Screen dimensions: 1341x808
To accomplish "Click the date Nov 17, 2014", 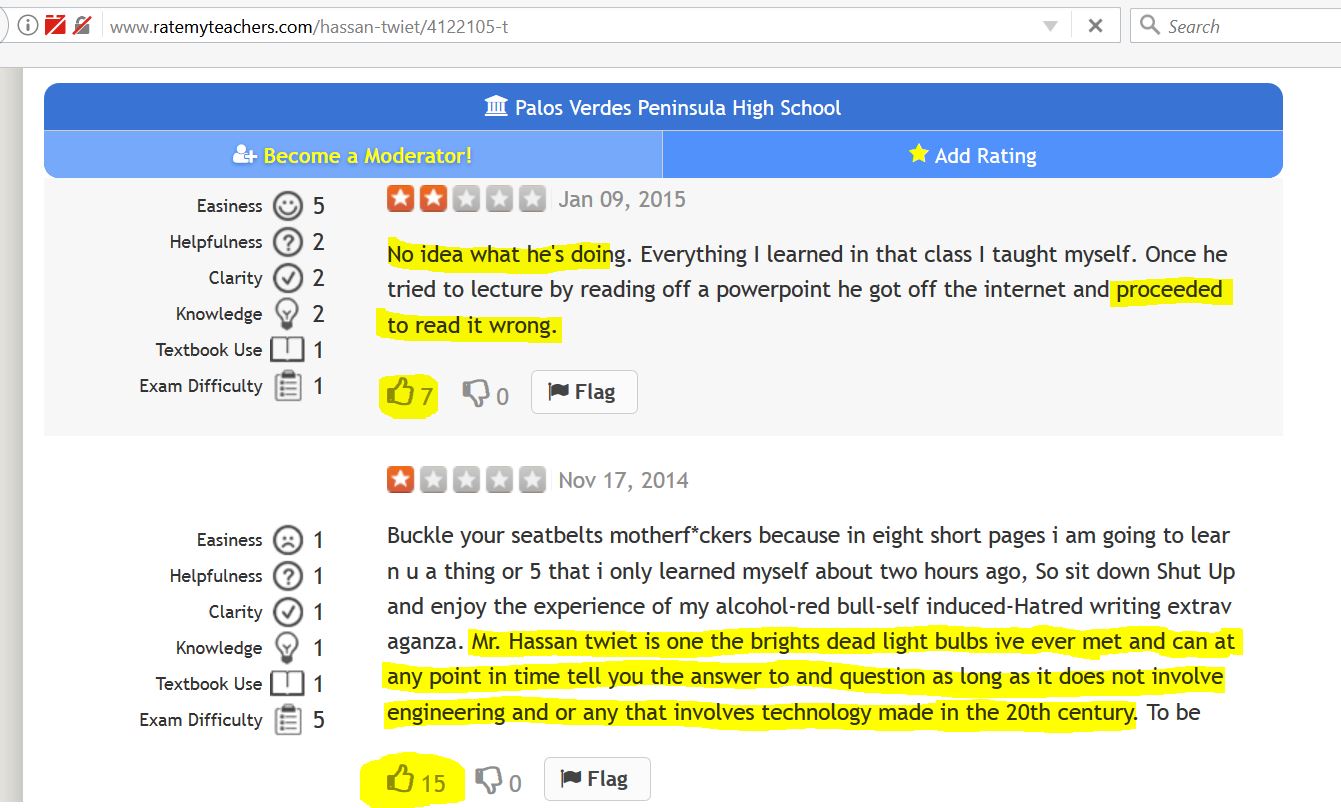I will pos(624,480).
